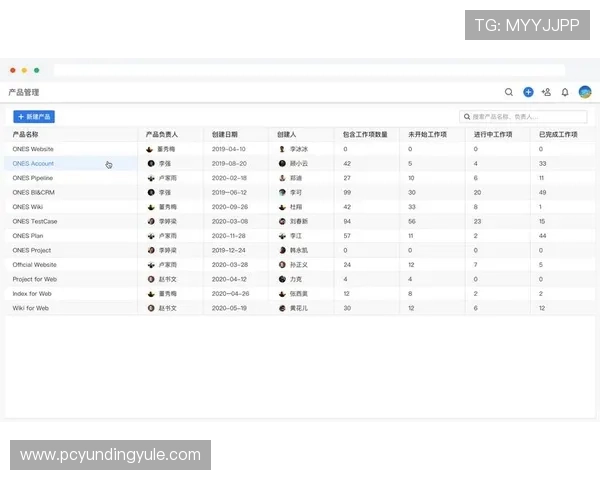Click completed count 44 in ONES Plan row
The height and width of the screenshot is (480, 600).
click(x=543, y=236)
